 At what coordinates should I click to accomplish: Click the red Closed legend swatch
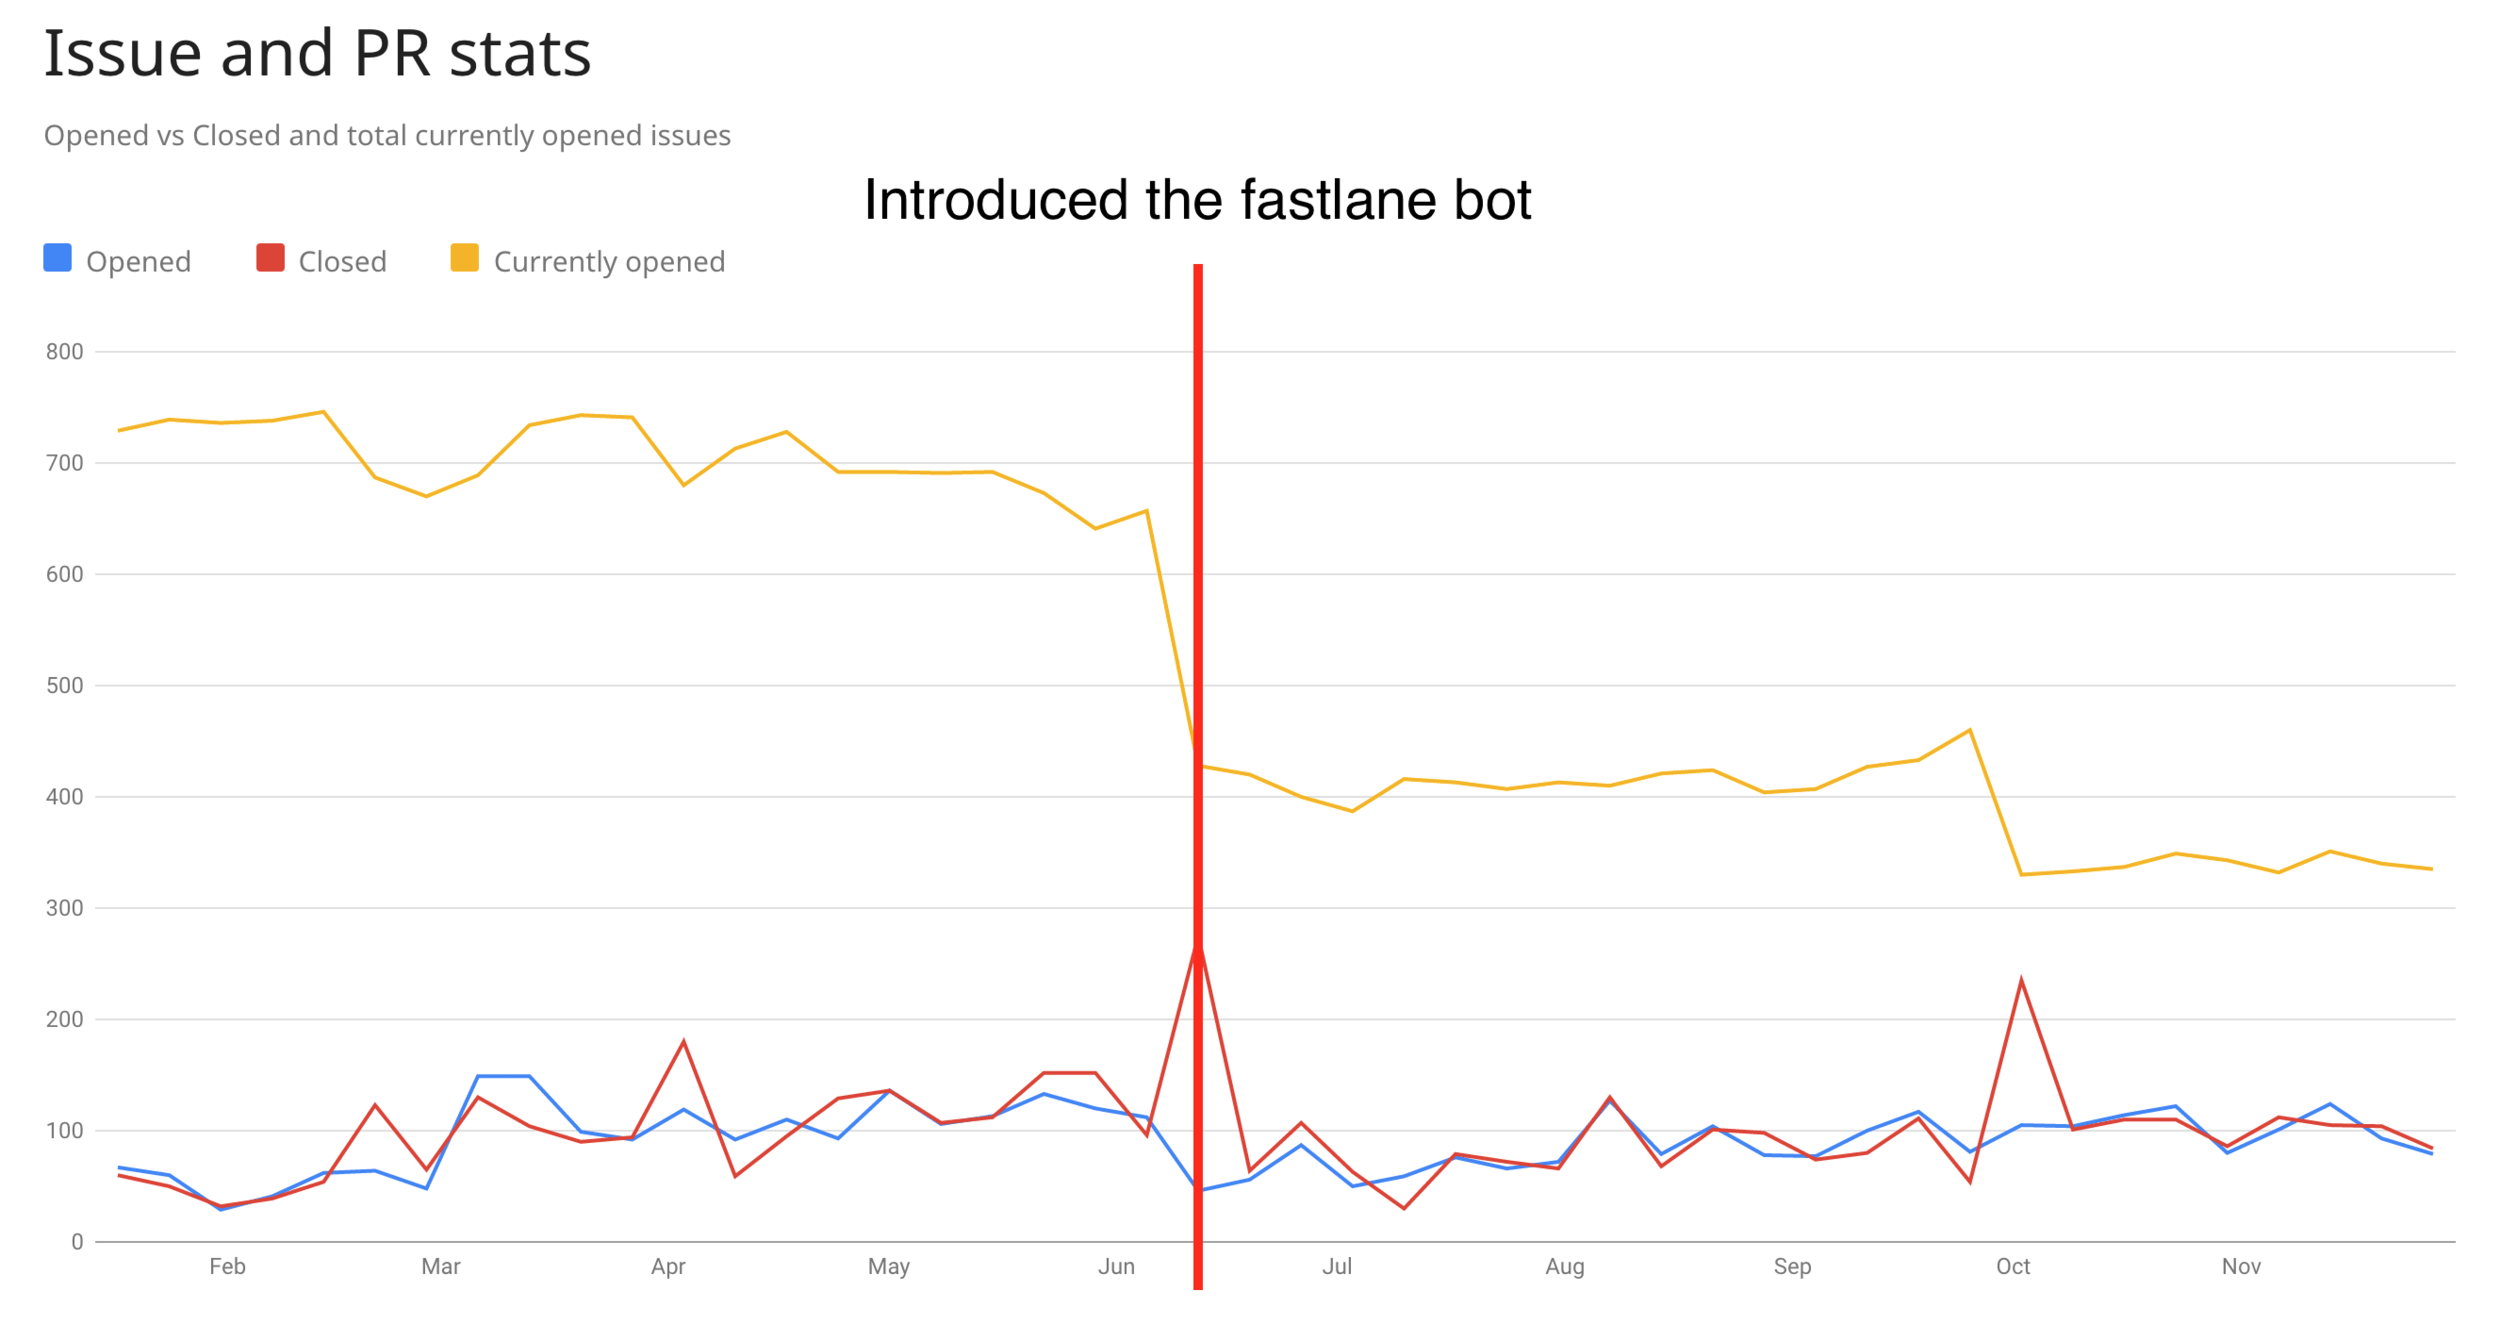tap(270, 257)
